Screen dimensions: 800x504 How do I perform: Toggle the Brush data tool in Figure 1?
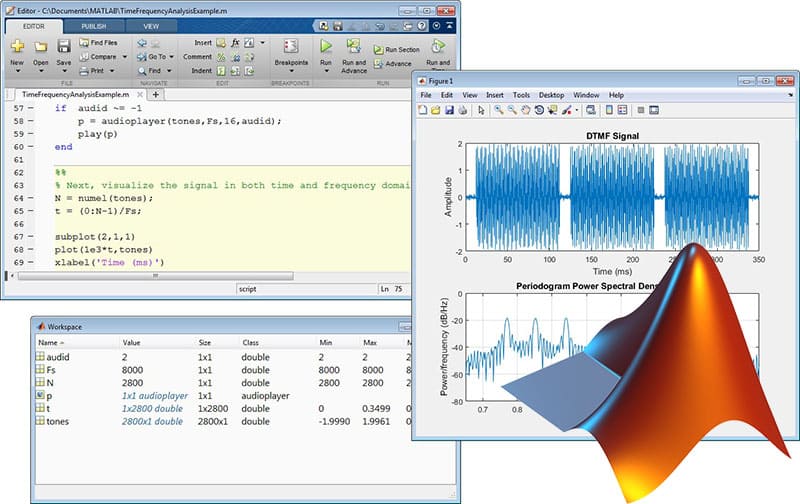(566, 110)
